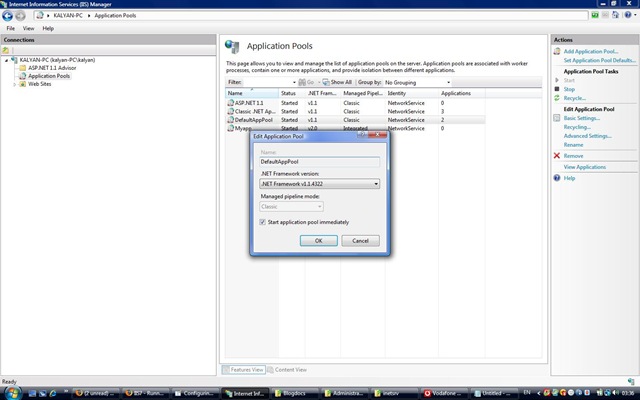Switch to the Features View tab
Screen dimensions: 640x400
click(244, 370)
